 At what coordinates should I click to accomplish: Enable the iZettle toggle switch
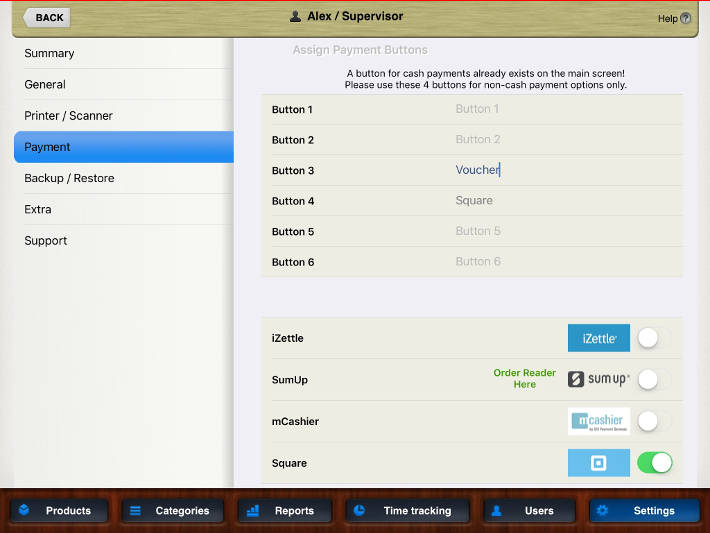pyautogui.click(x=654, y=338)
